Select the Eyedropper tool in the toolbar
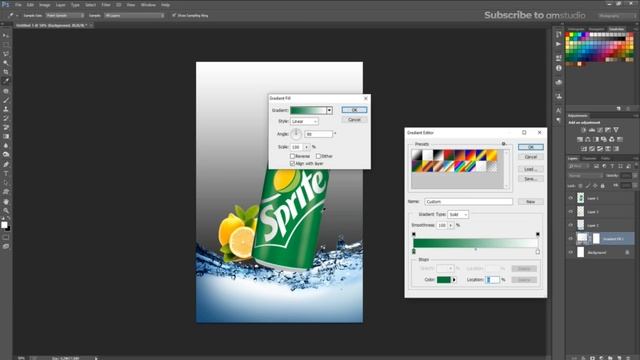The width and height of the screenshot is (640, 360). pos(6,81)
